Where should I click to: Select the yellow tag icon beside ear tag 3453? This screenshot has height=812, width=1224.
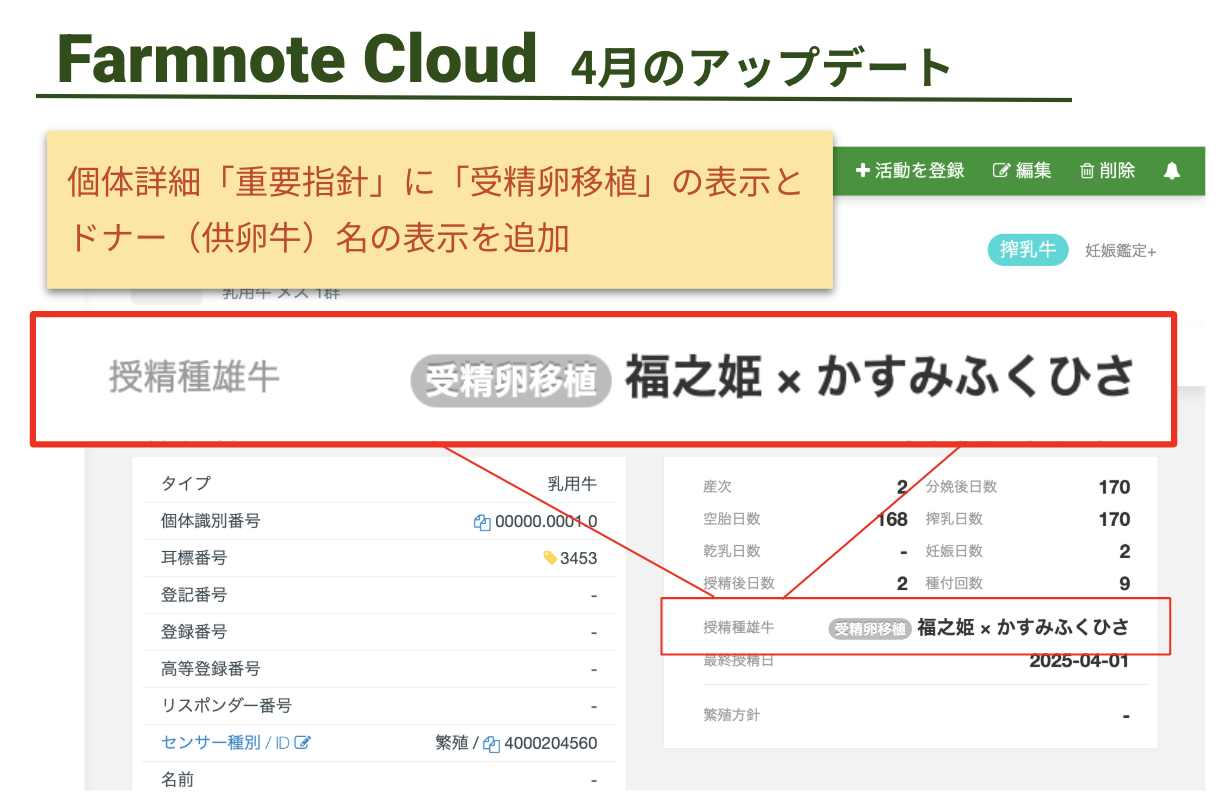click(x=549, y=558)
